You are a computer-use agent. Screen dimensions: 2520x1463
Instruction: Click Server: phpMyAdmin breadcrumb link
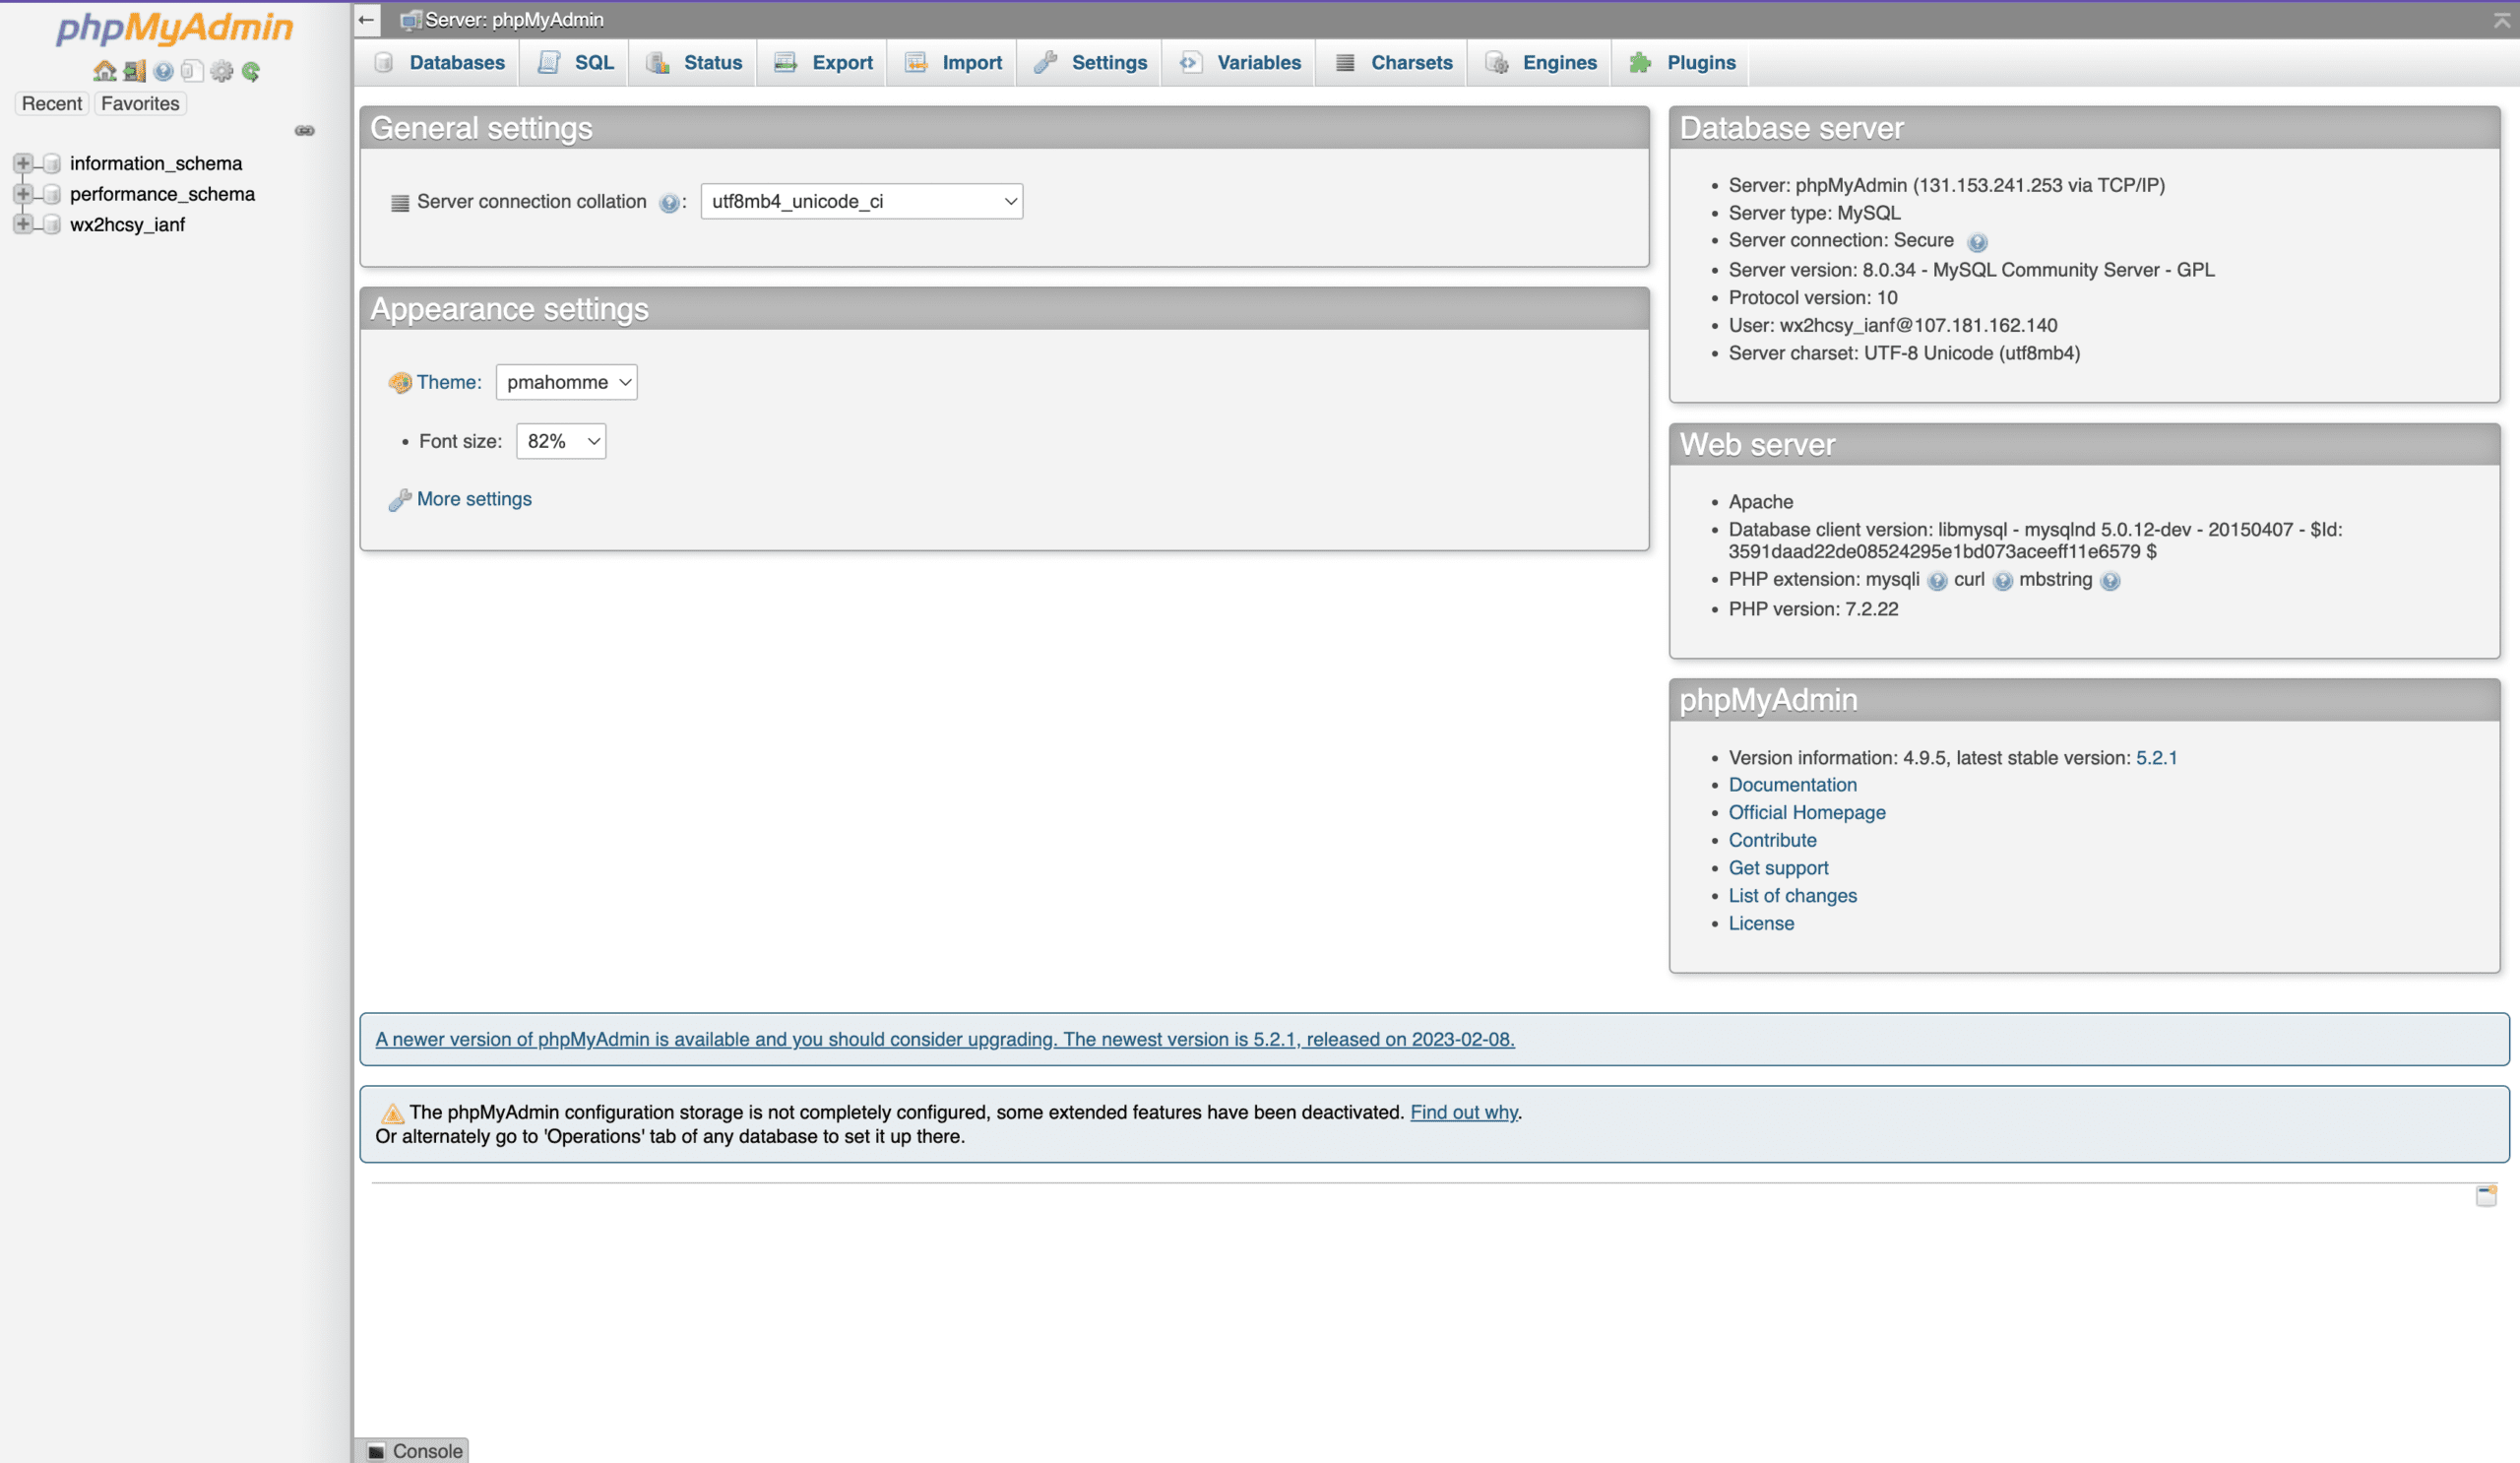[x=514, y=20]
